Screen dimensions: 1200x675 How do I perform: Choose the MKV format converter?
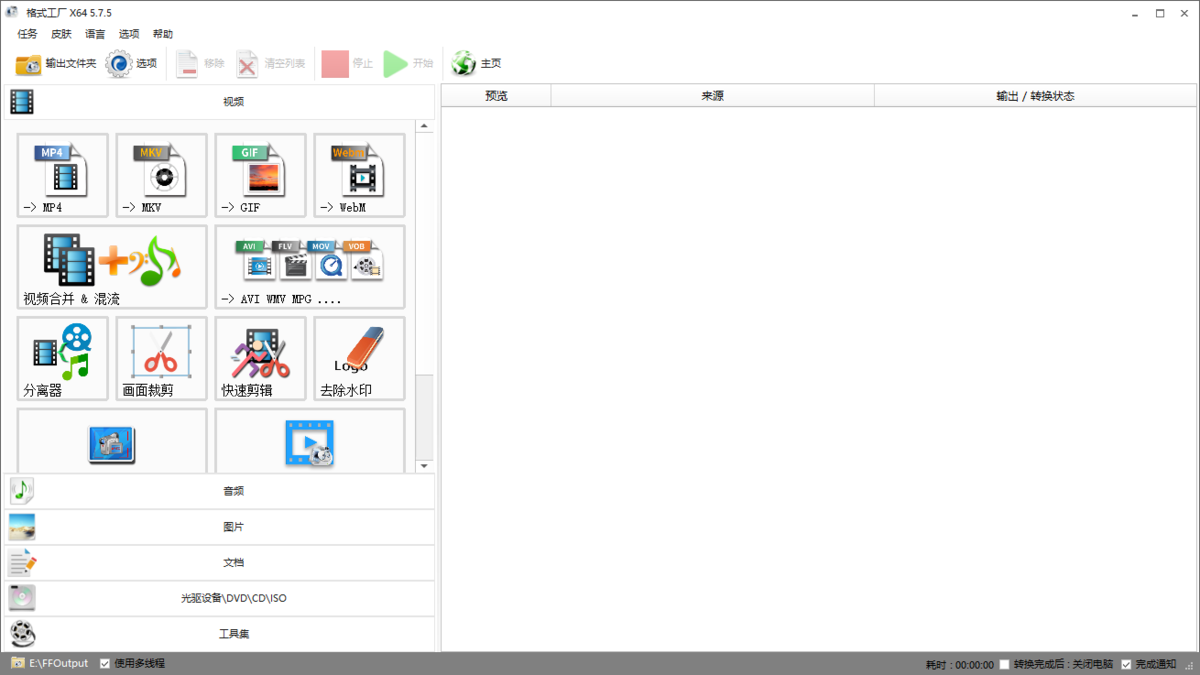tap(161, 175)
